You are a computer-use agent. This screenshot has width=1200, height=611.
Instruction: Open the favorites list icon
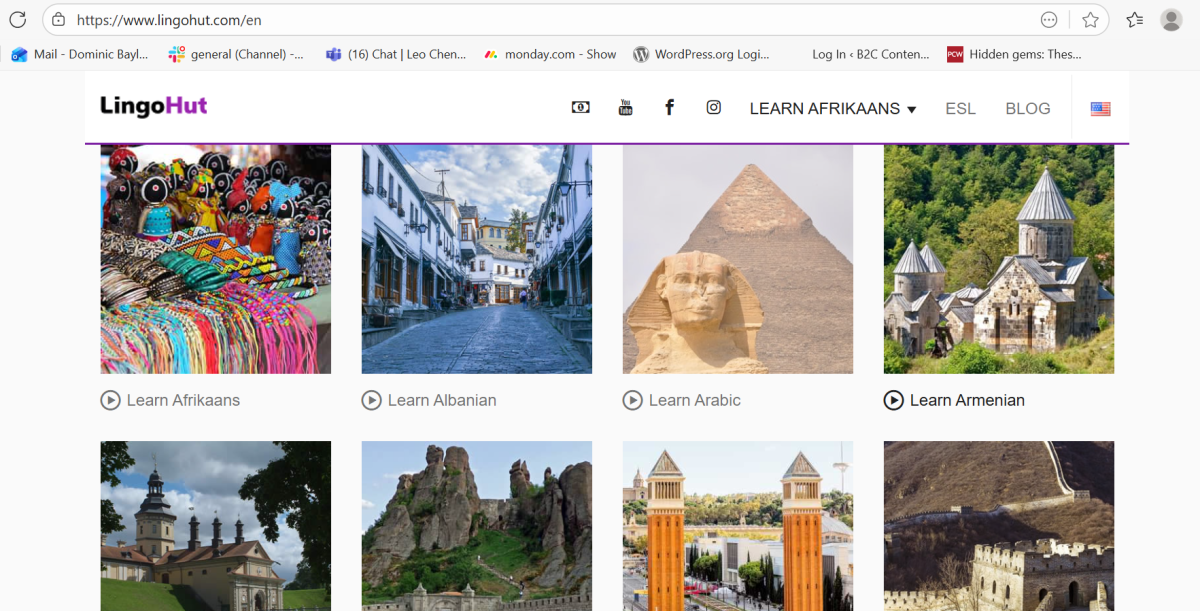(x=1134, y=20)
